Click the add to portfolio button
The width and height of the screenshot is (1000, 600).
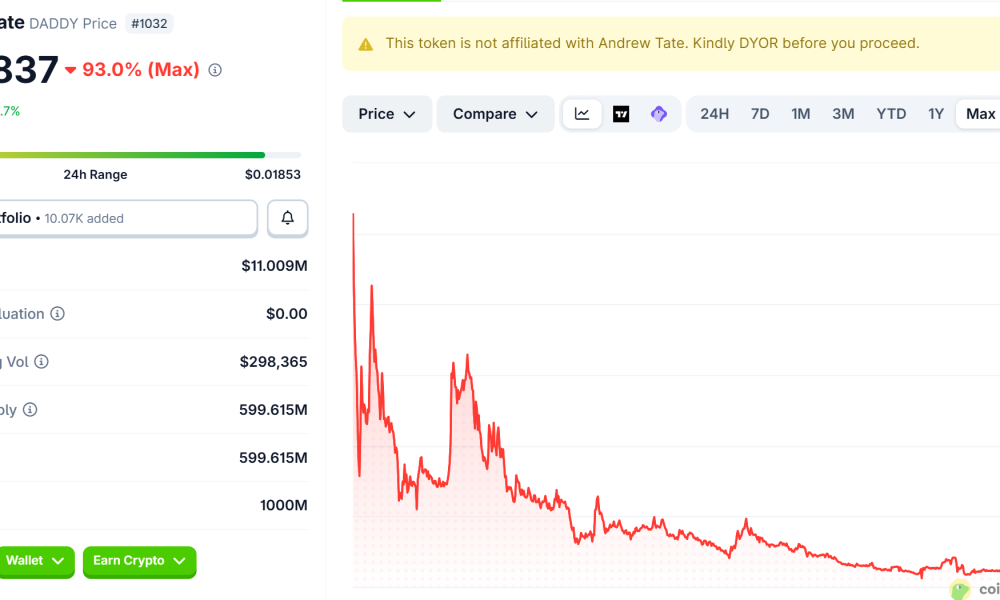coord(128,218)
